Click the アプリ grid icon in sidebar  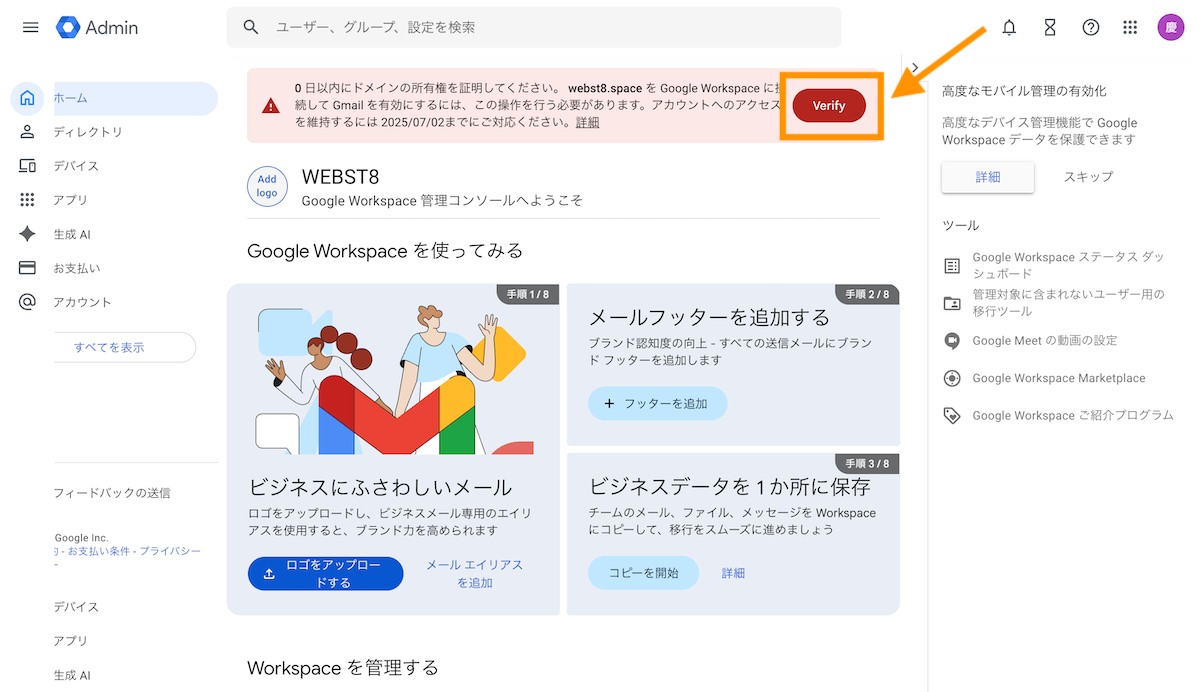point(27,200)
